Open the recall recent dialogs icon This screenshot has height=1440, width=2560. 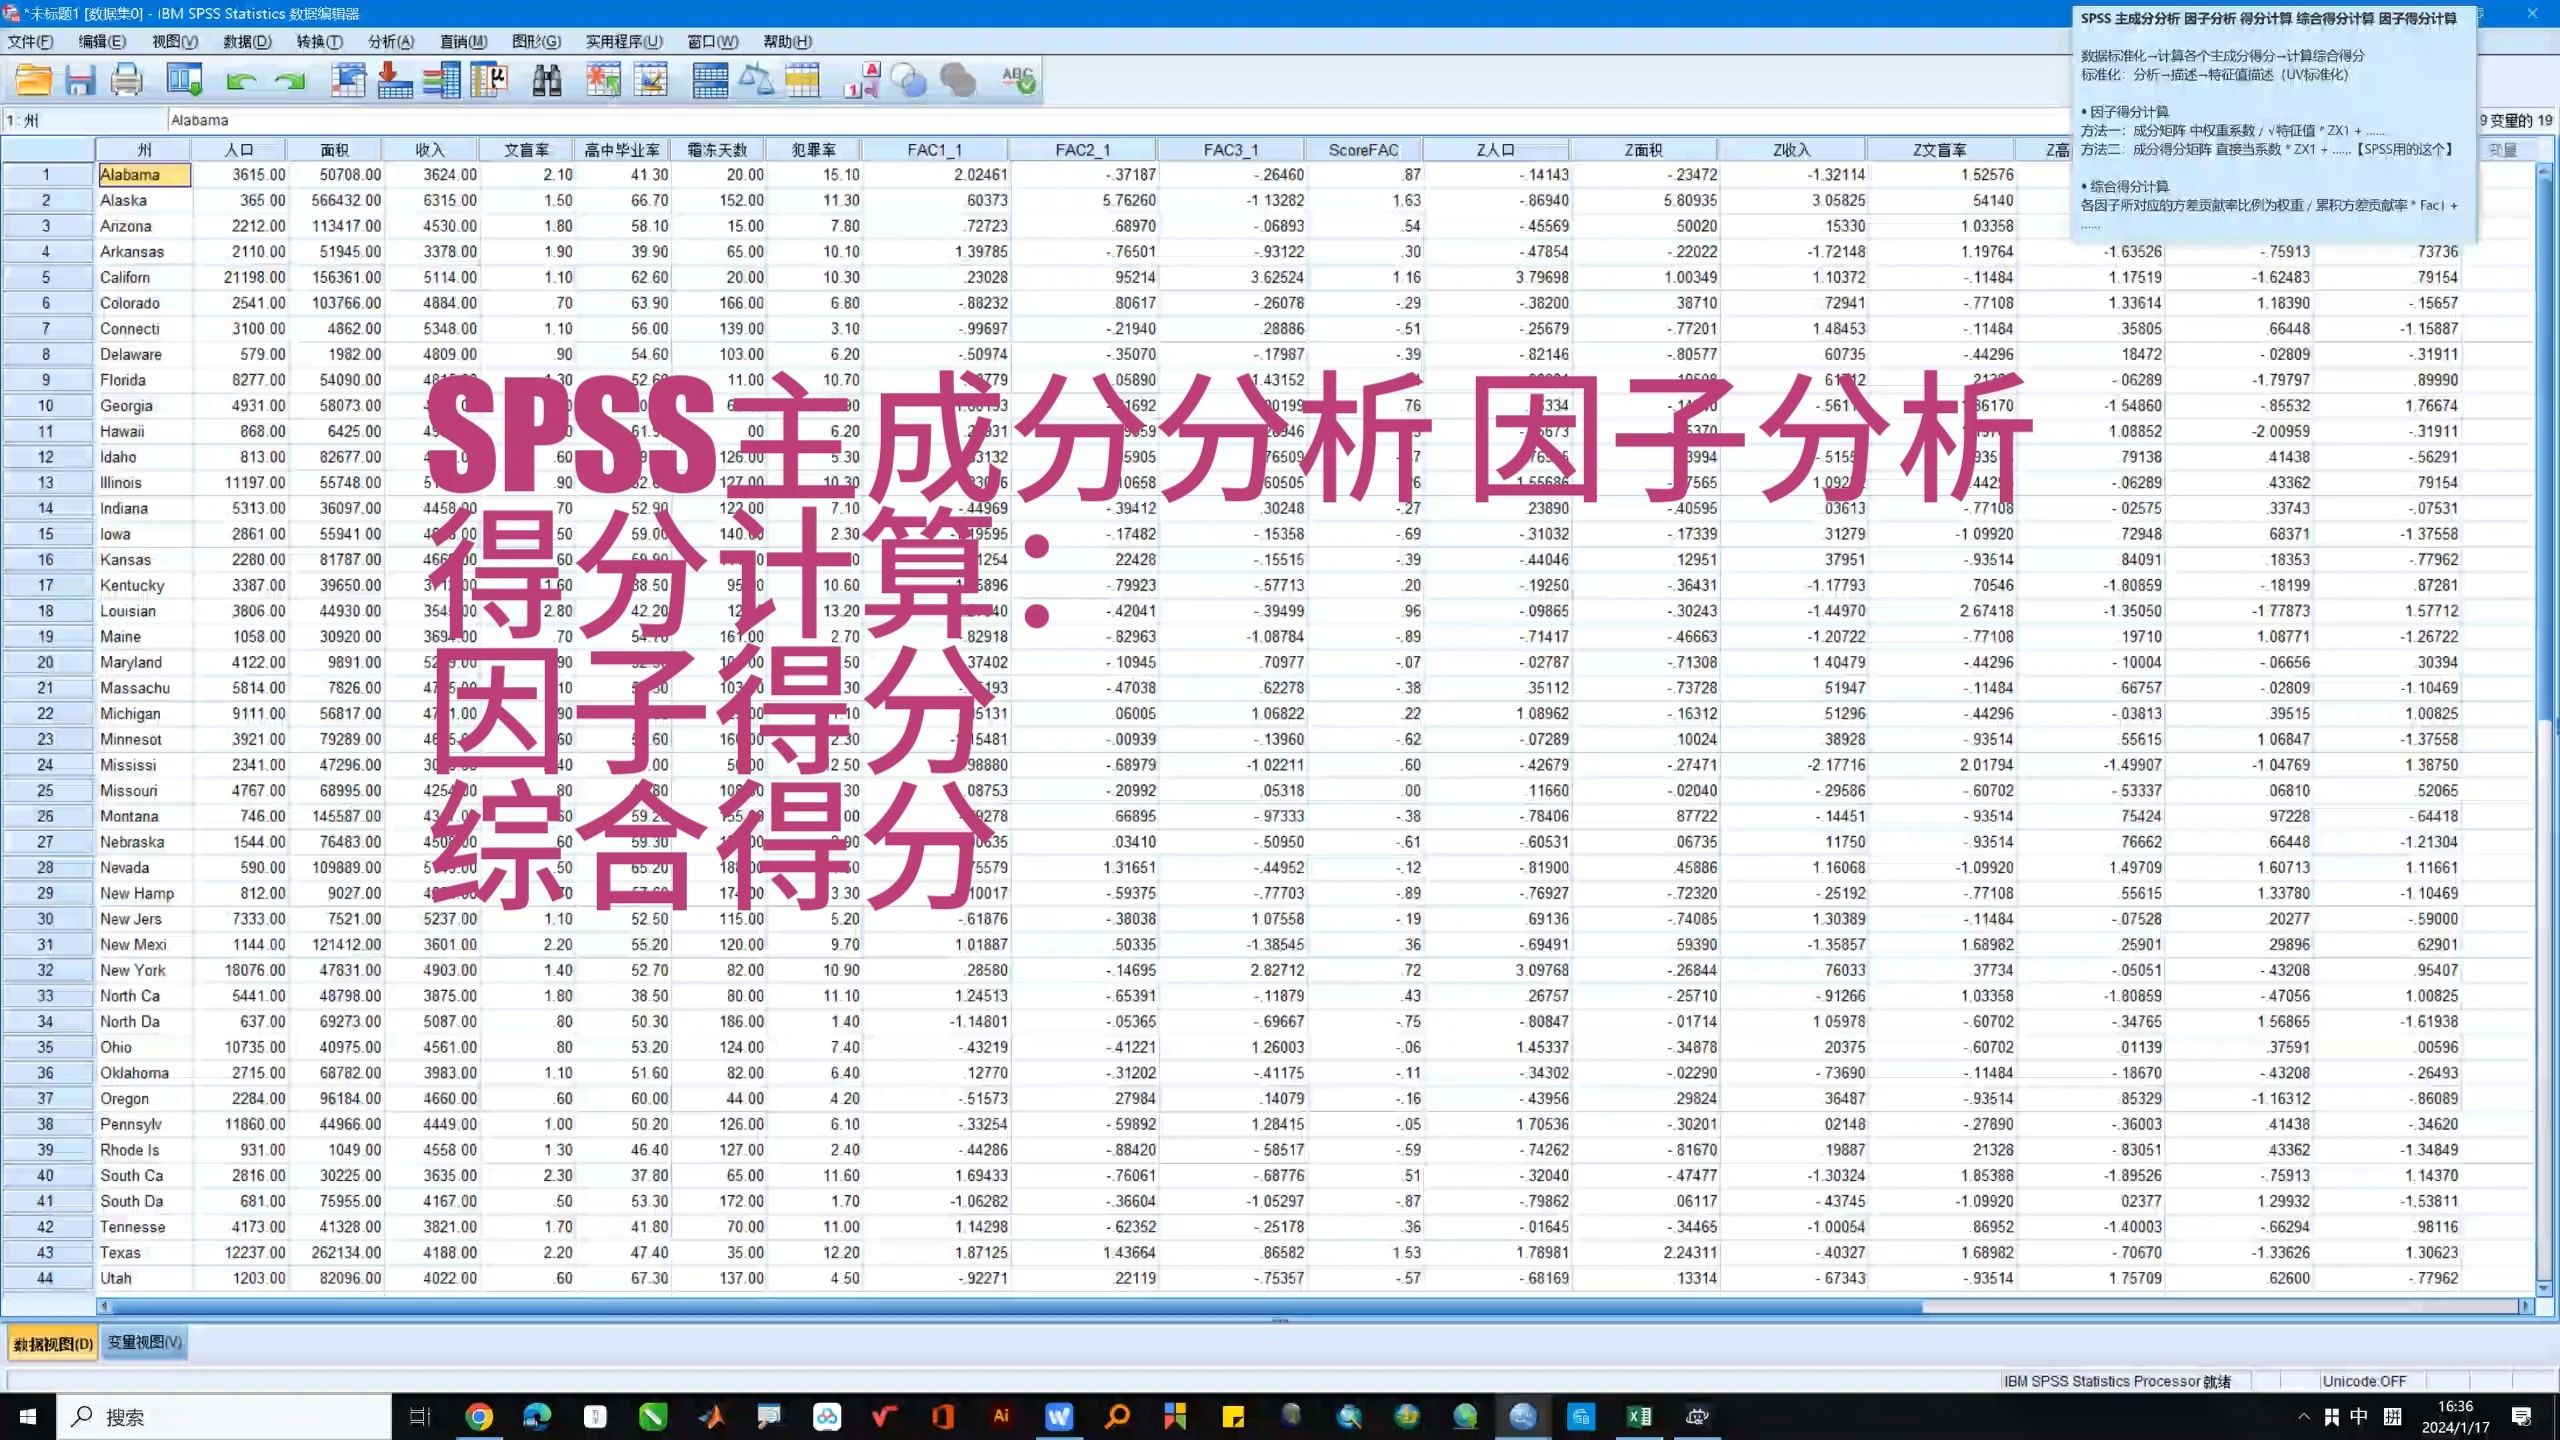tap(185, 80)
